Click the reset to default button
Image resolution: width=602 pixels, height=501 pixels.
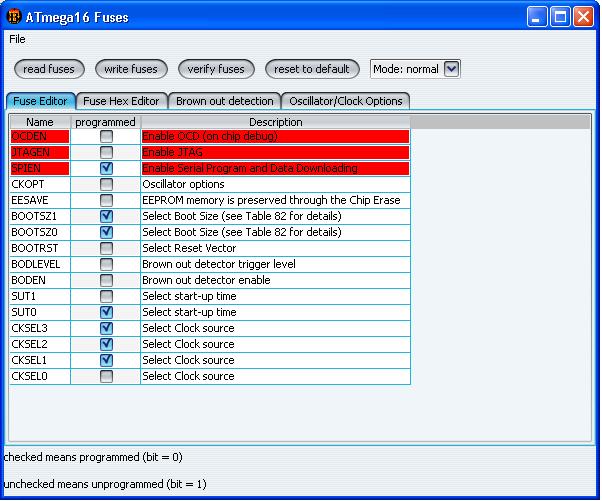tap(312, 69)
